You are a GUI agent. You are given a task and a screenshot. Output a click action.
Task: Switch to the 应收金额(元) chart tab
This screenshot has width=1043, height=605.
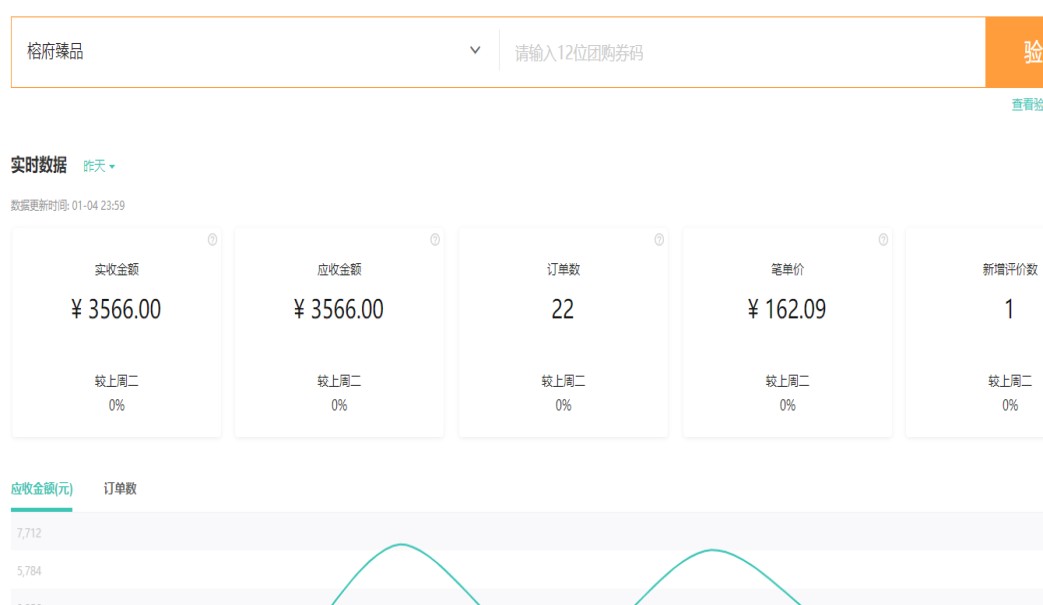click(41, 489)
